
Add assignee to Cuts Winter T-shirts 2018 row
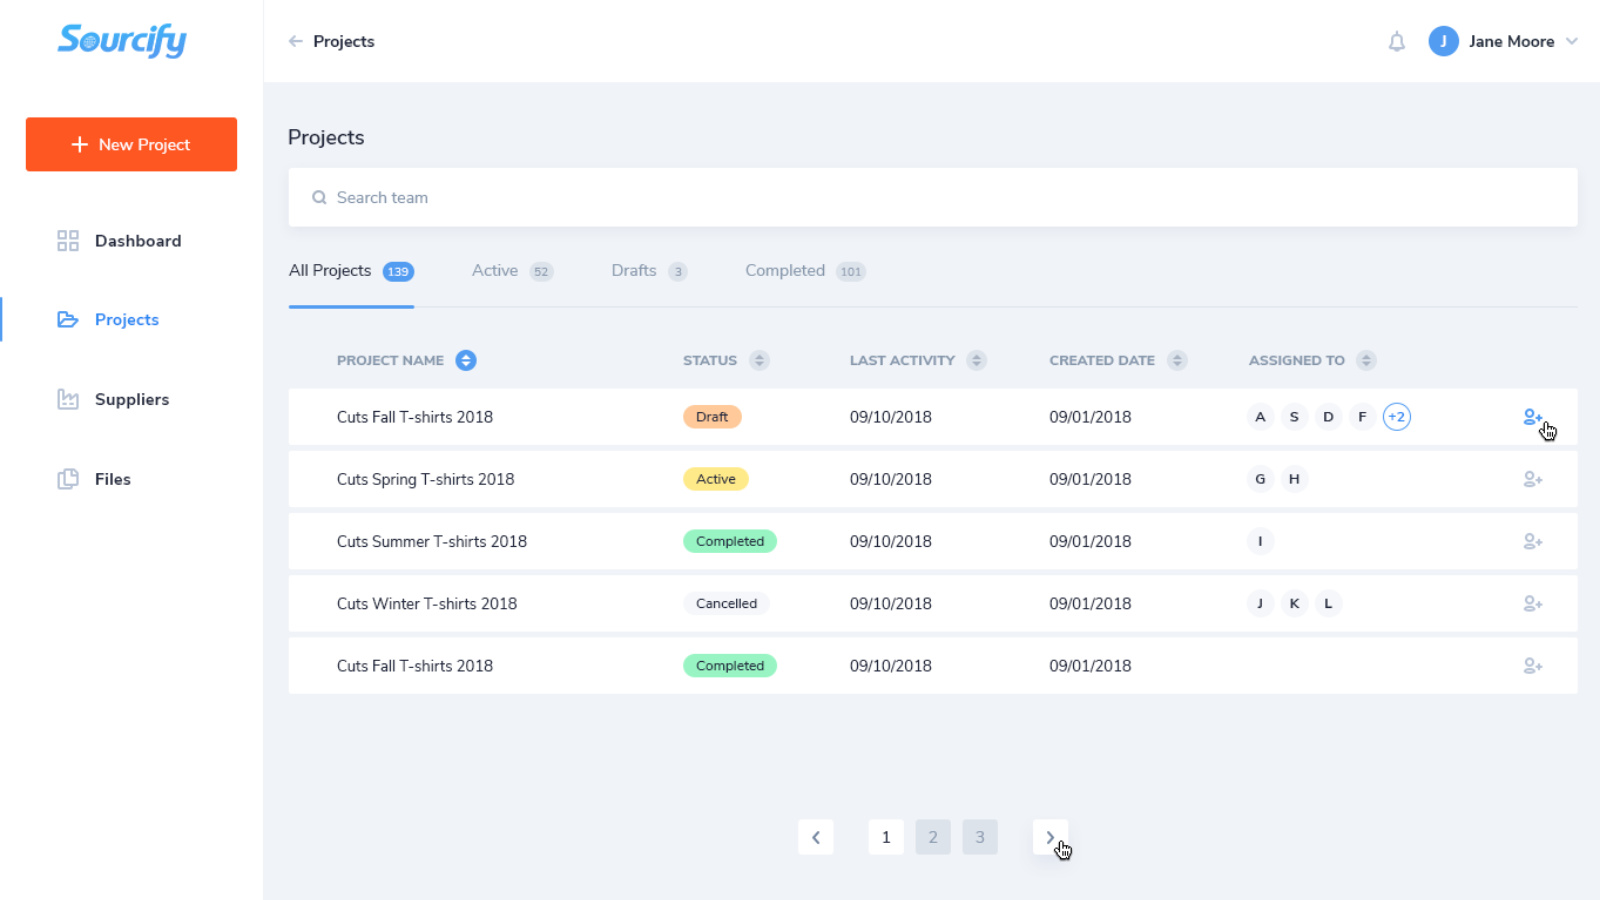coord(1532,603)
